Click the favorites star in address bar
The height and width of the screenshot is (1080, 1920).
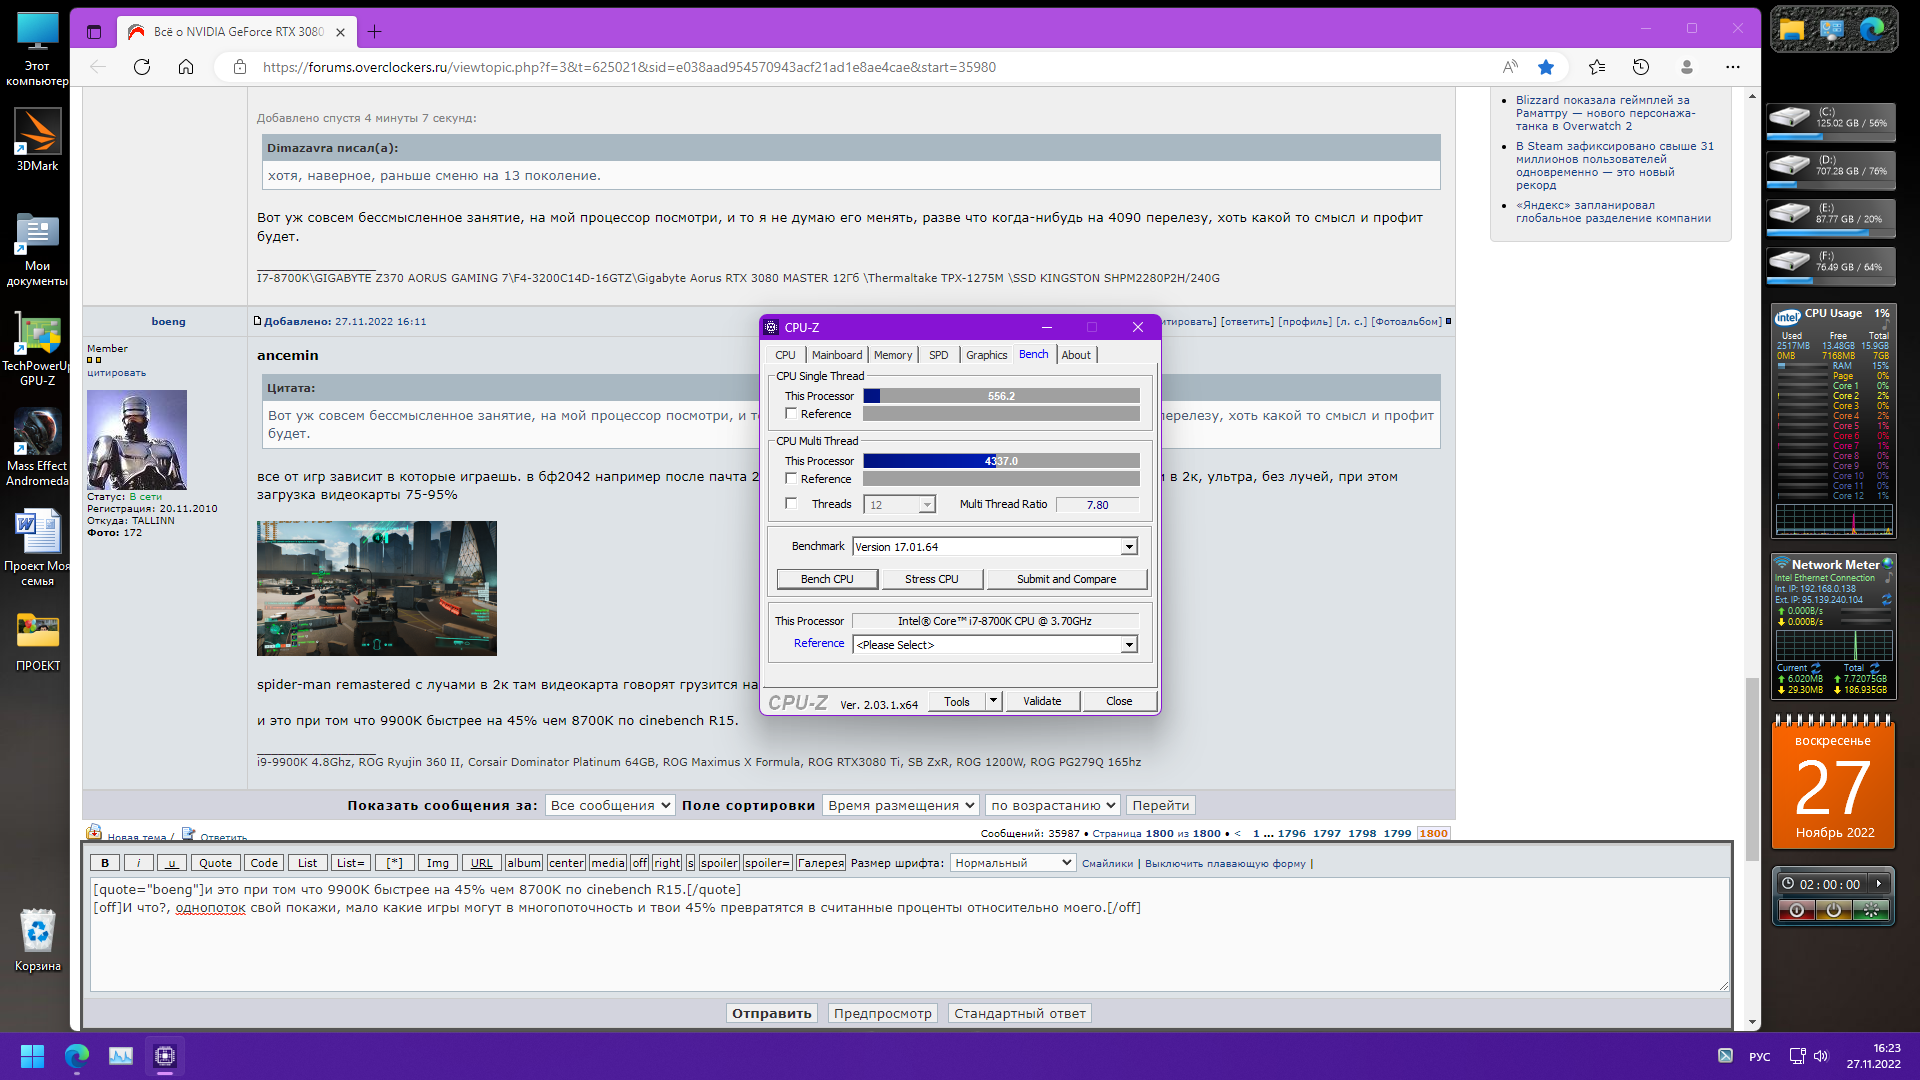1546,67
